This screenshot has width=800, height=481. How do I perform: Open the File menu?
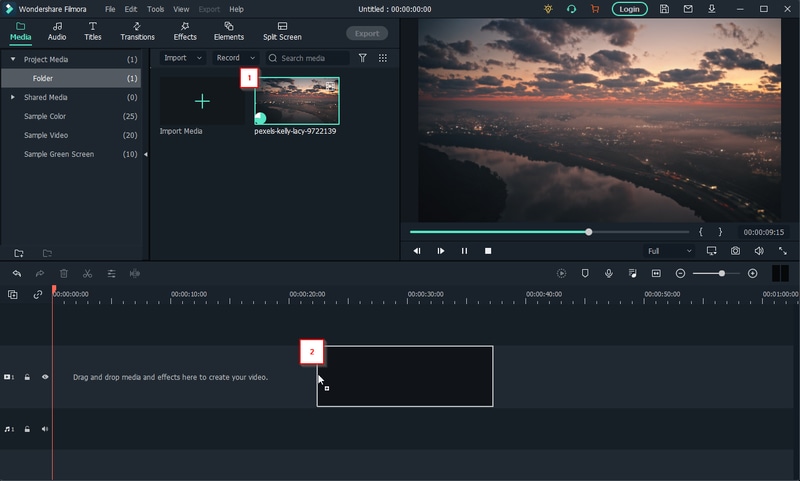(x=110, y=9)
